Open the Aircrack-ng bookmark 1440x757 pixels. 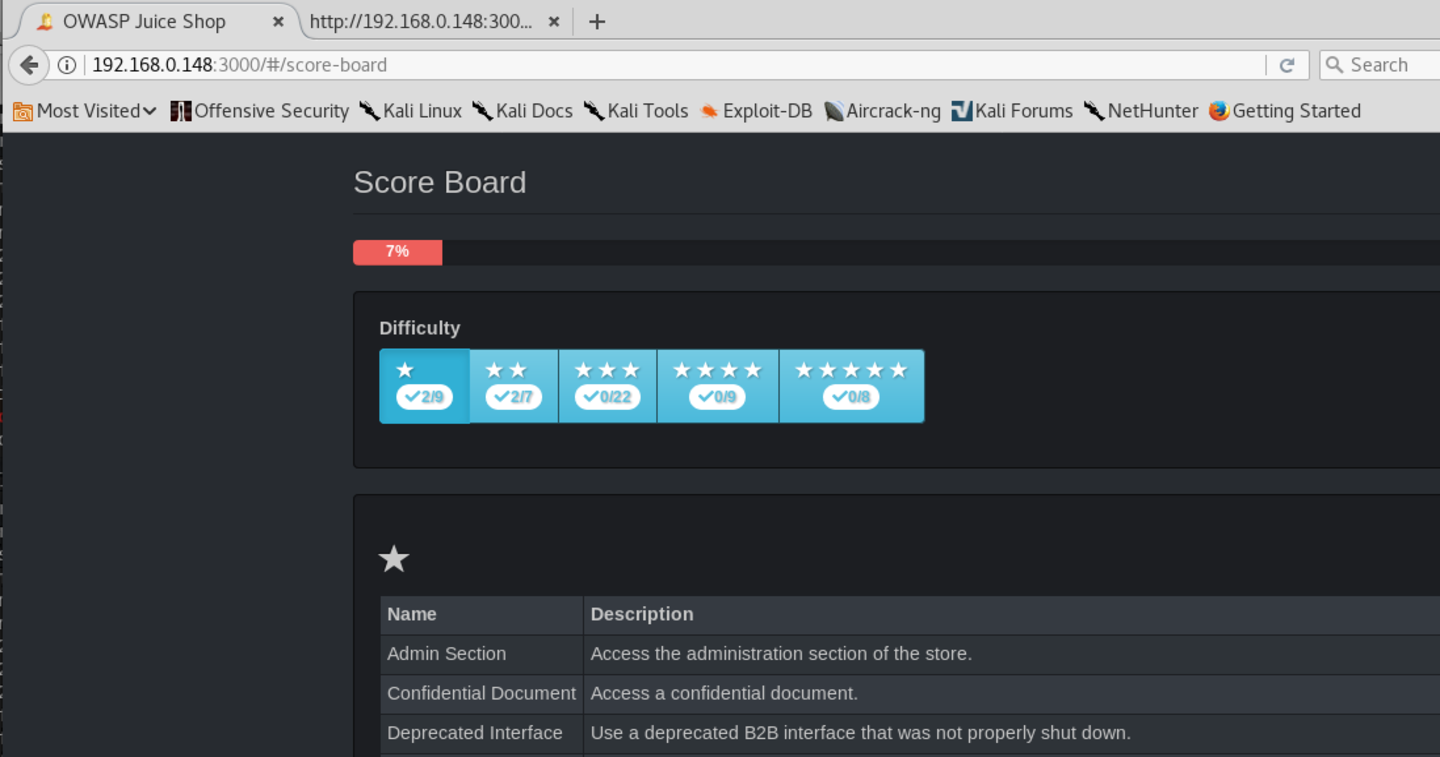coord(882,111)
